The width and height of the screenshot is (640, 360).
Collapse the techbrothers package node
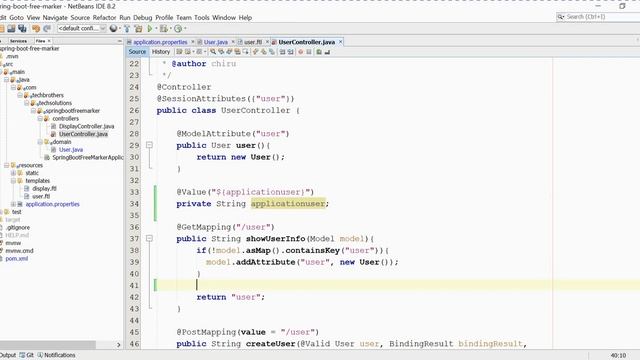[x=20, y=95]
